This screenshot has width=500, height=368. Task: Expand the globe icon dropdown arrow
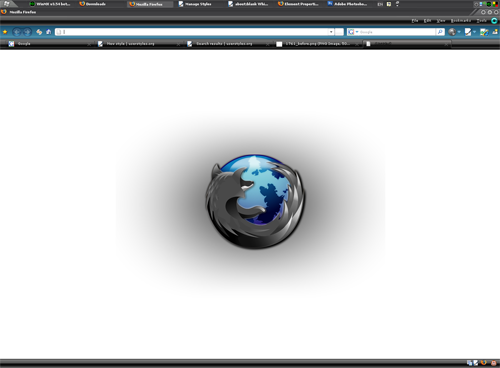click(459, 32)
